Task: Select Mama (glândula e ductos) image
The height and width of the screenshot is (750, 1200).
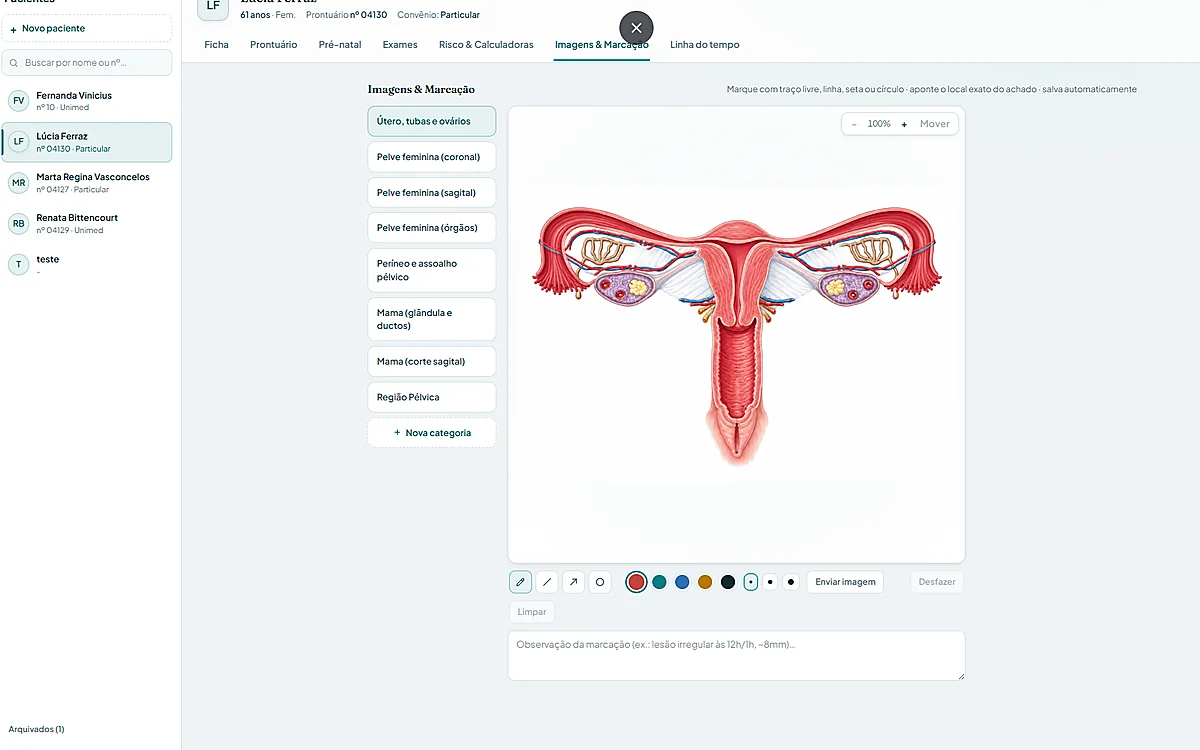Action: [x=432, y=319]
